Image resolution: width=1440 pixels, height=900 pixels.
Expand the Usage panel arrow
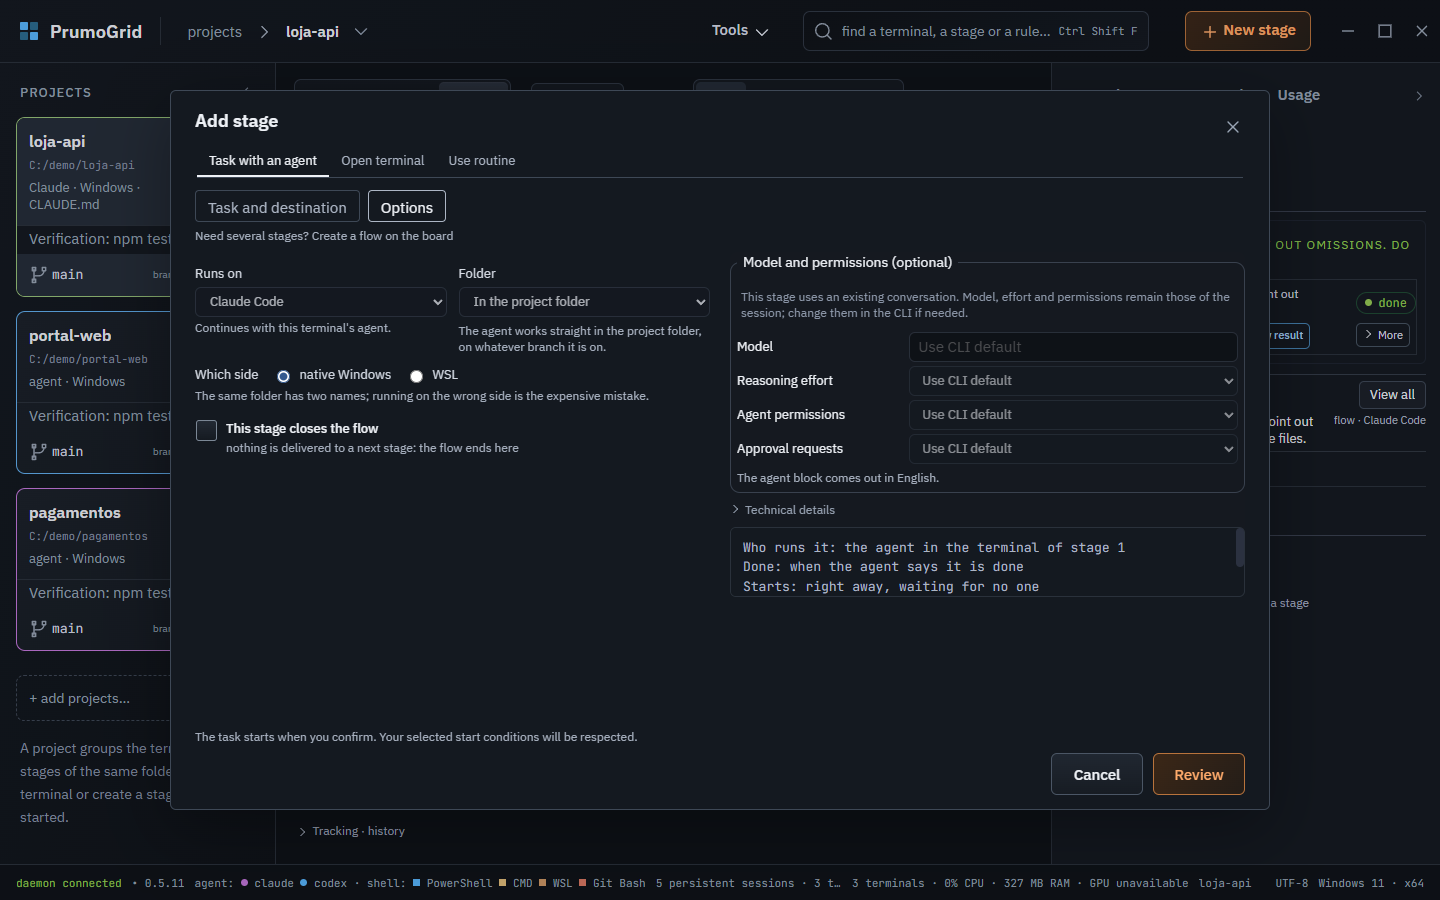[x=1419, y=96]
